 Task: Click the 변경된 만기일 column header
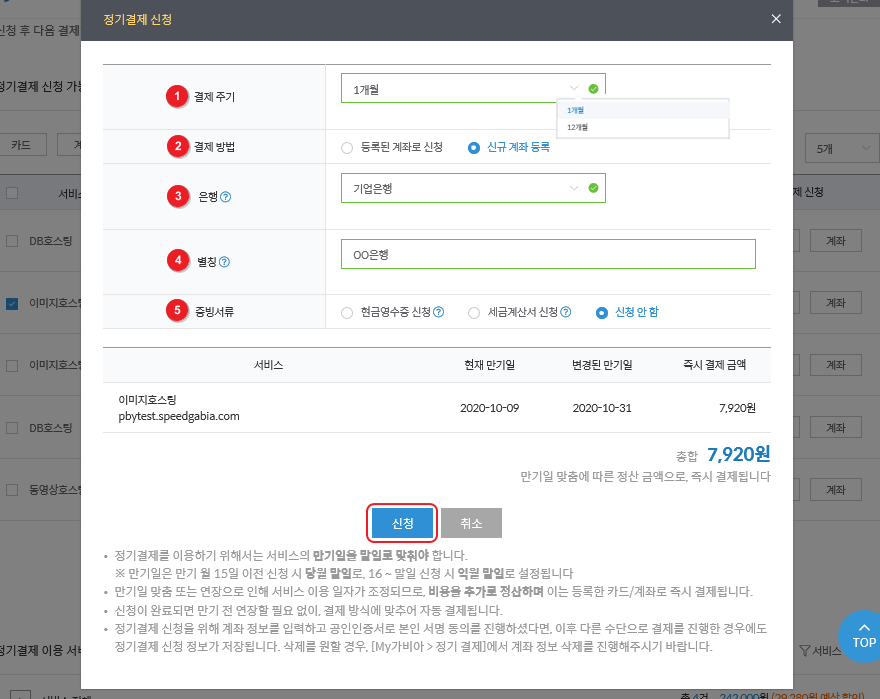click(x=602, y=365)
